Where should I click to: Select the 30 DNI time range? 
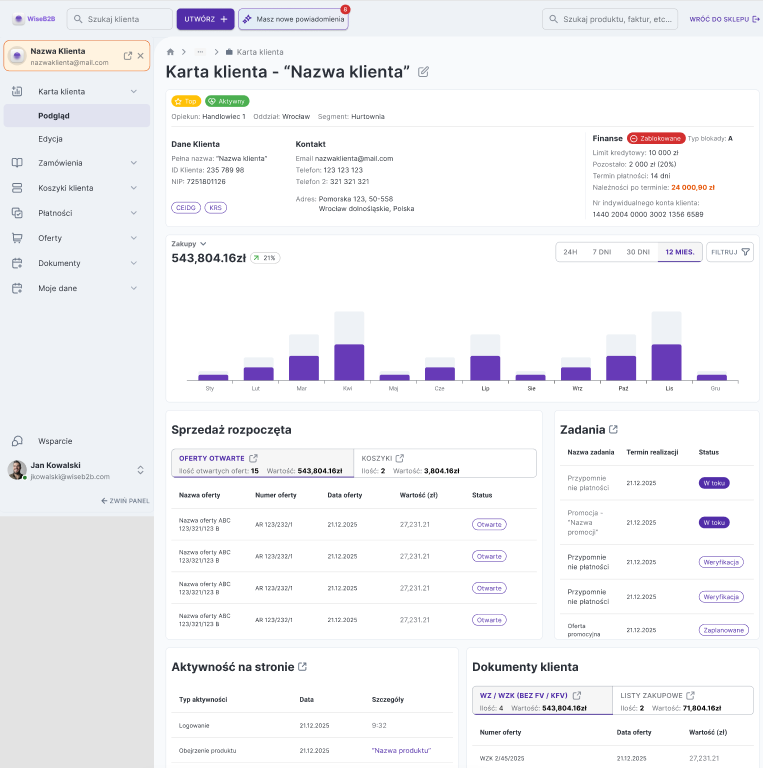point(637,252)
